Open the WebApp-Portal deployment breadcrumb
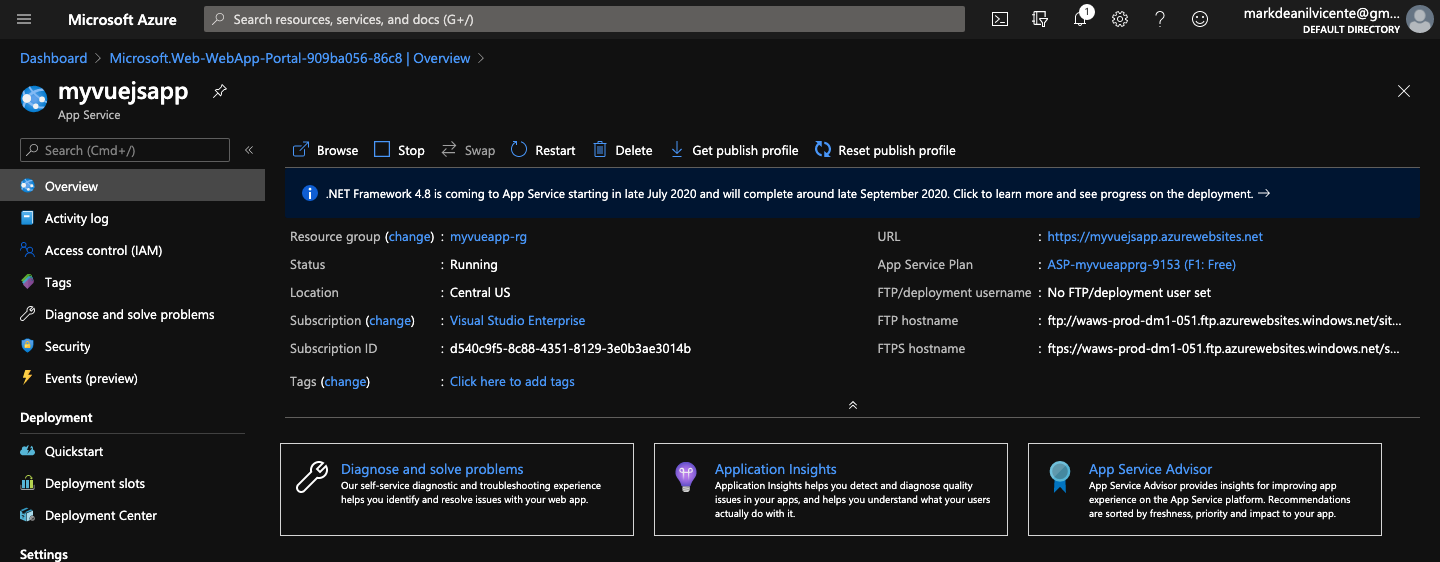 click(290, 58)
